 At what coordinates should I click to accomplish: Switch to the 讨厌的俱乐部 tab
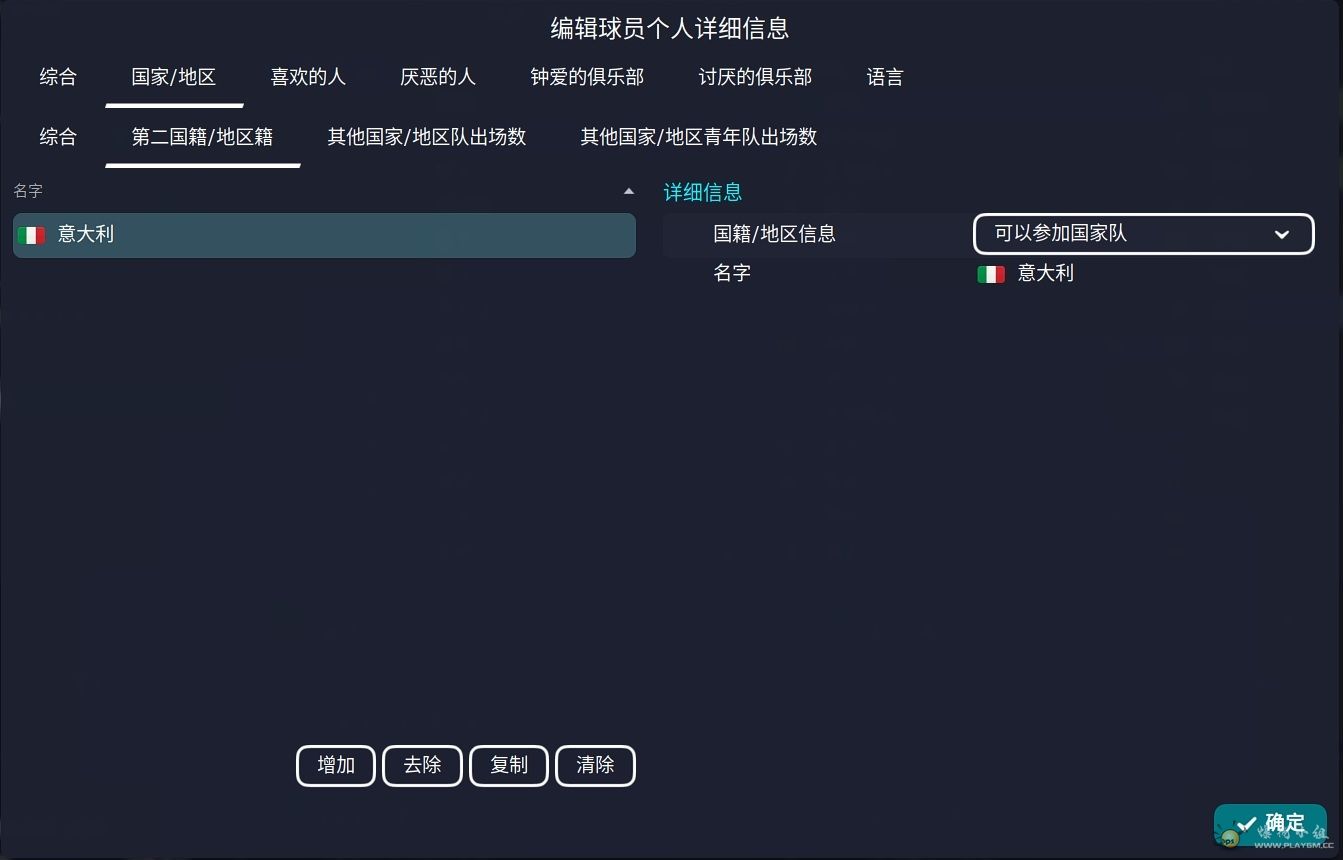(x=755, y=77)
